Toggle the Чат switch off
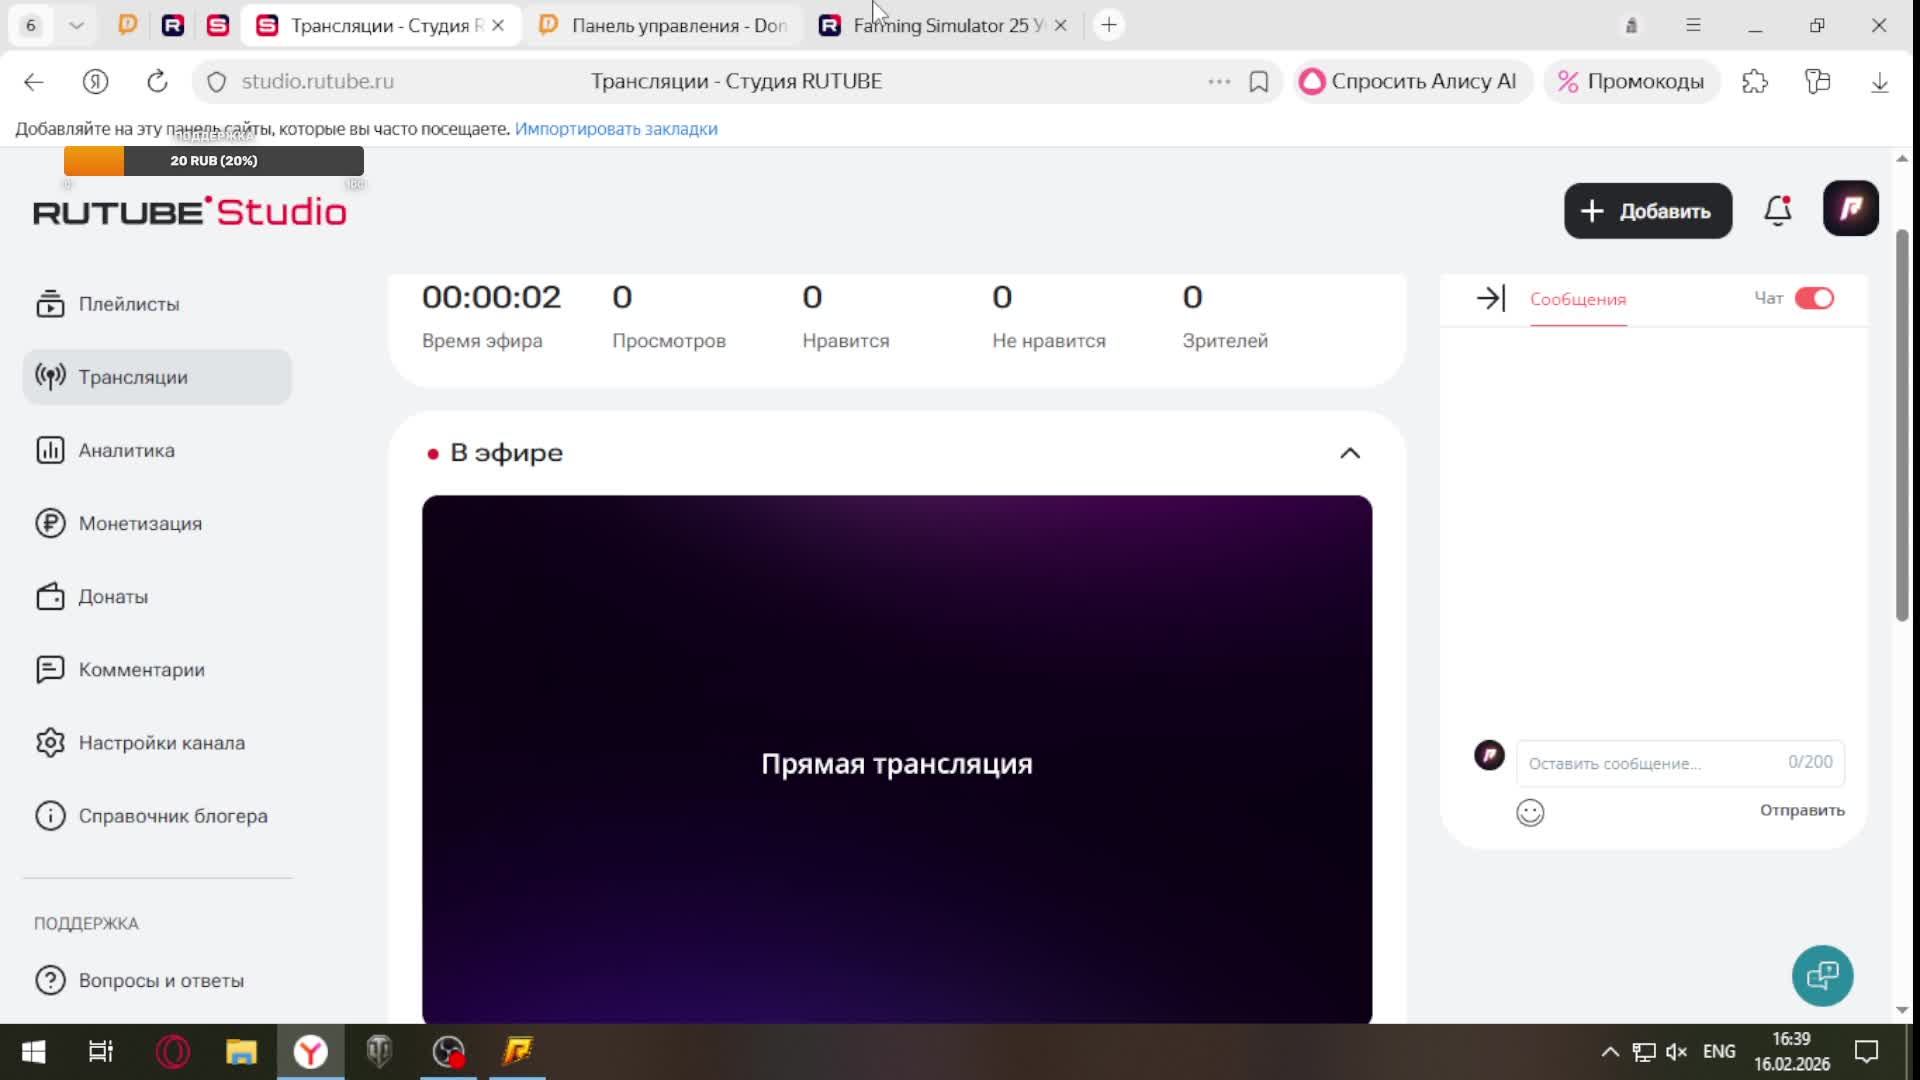 (1815, 298)
